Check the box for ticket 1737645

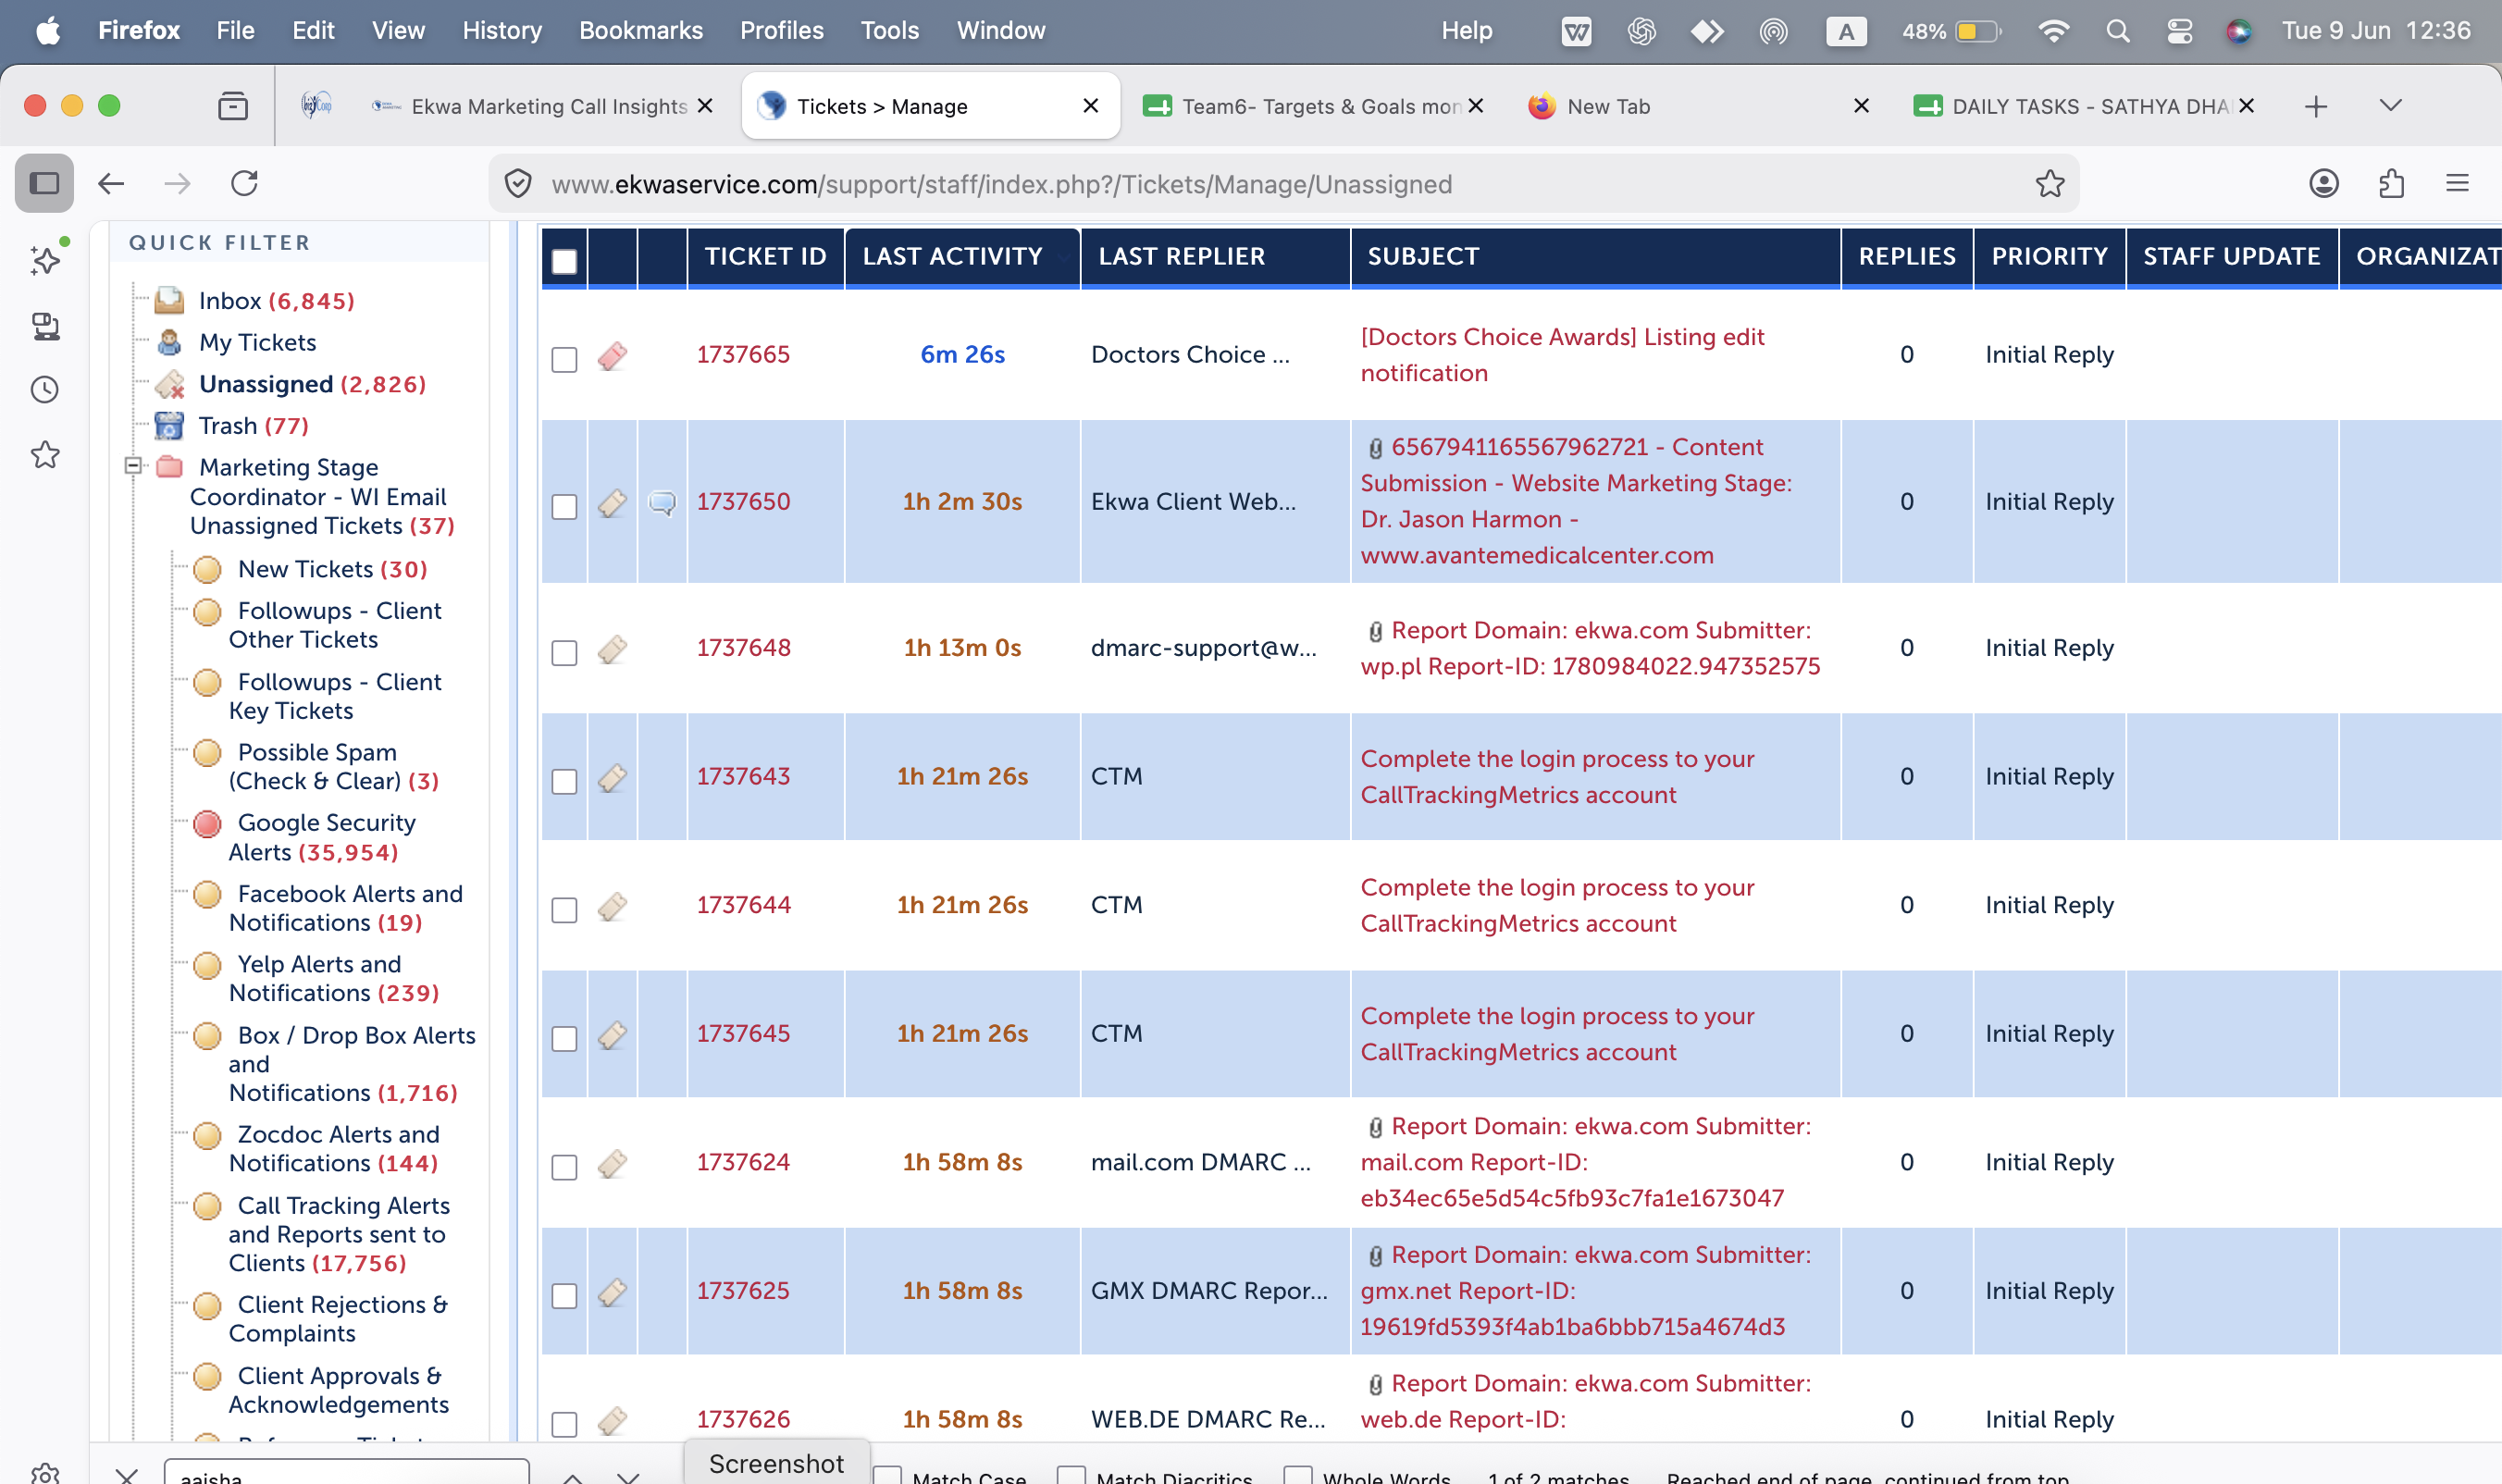pos(564,1038)
